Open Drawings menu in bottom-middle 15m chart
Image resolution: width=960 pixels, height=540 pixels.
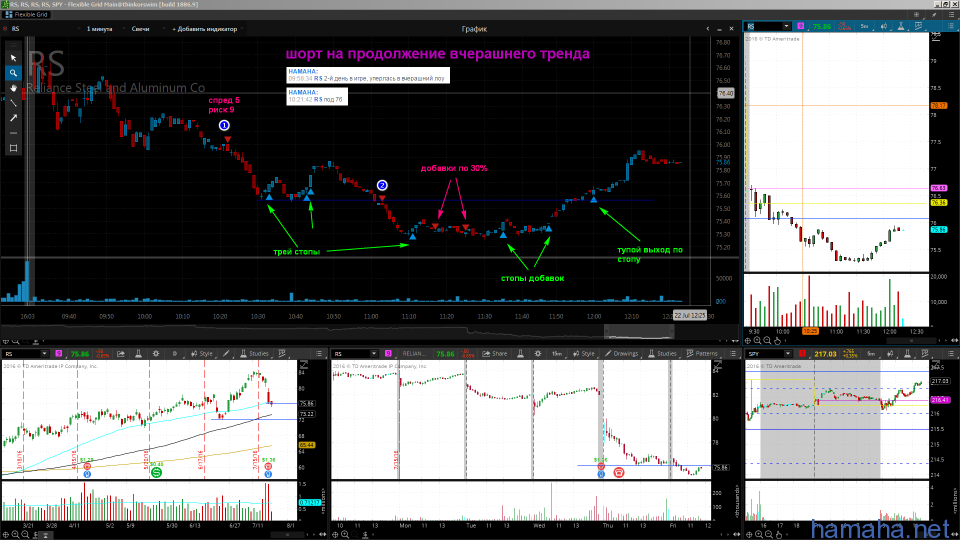621,354
